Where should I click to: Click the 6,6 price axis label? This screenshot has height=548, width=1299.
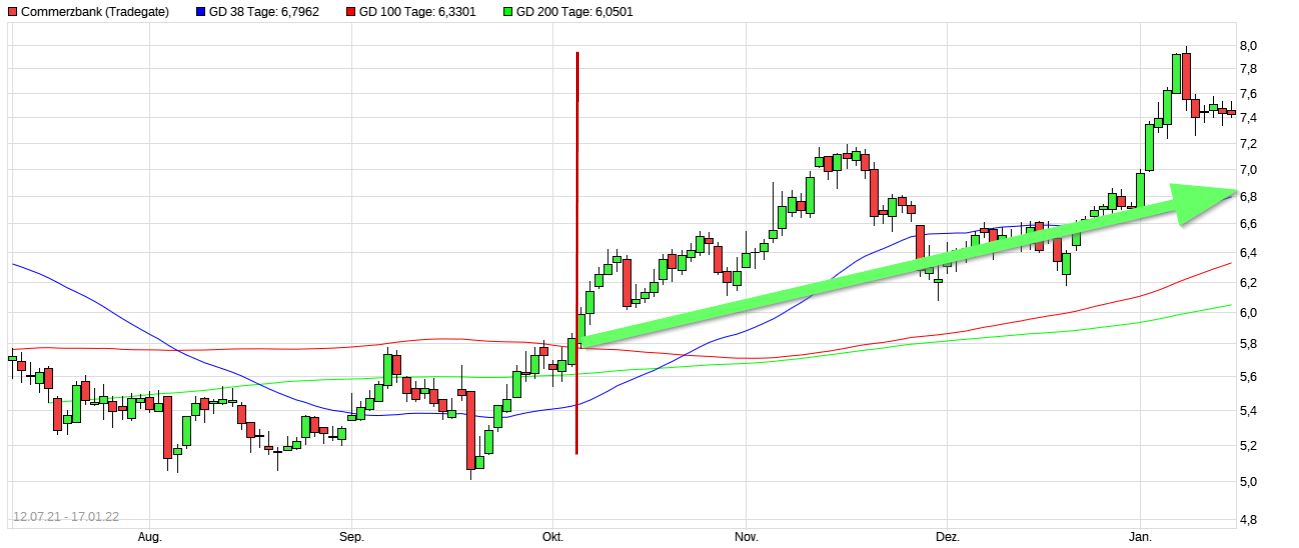click(1248, 224)
